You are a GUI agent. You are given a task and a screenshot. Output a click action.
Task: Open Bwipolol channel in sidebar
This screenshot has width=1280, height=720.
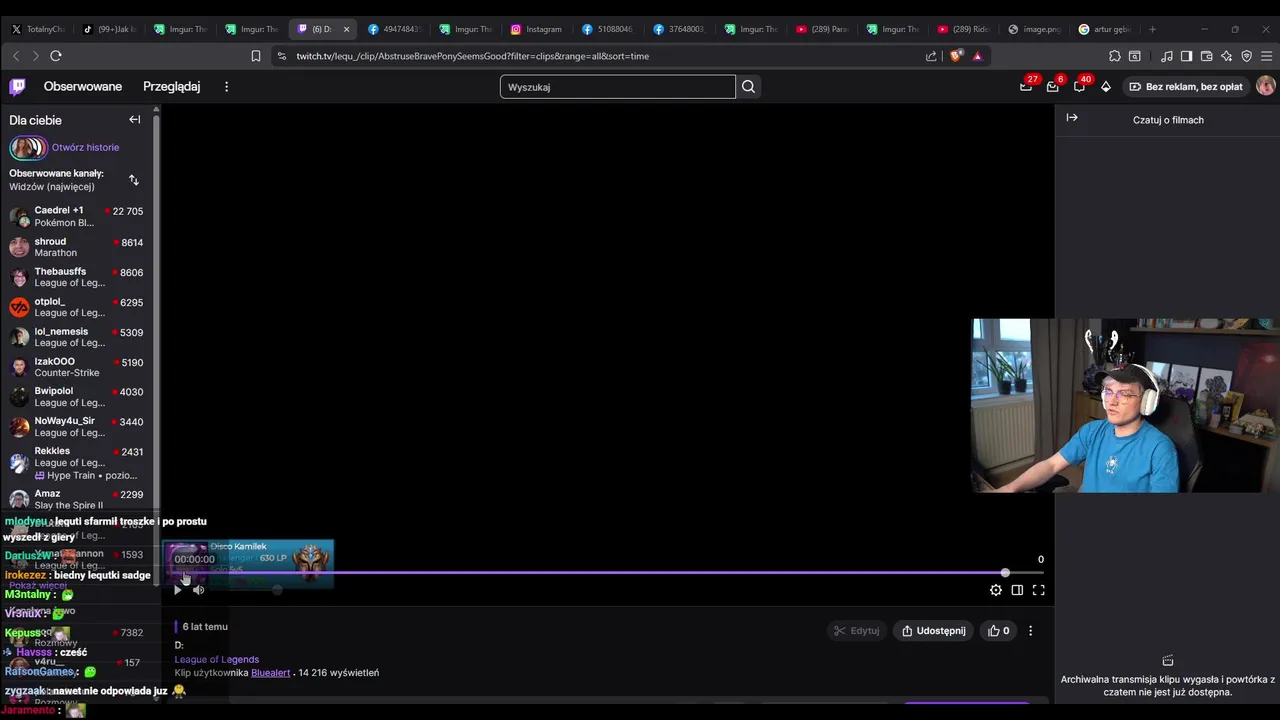pos(77,397)
